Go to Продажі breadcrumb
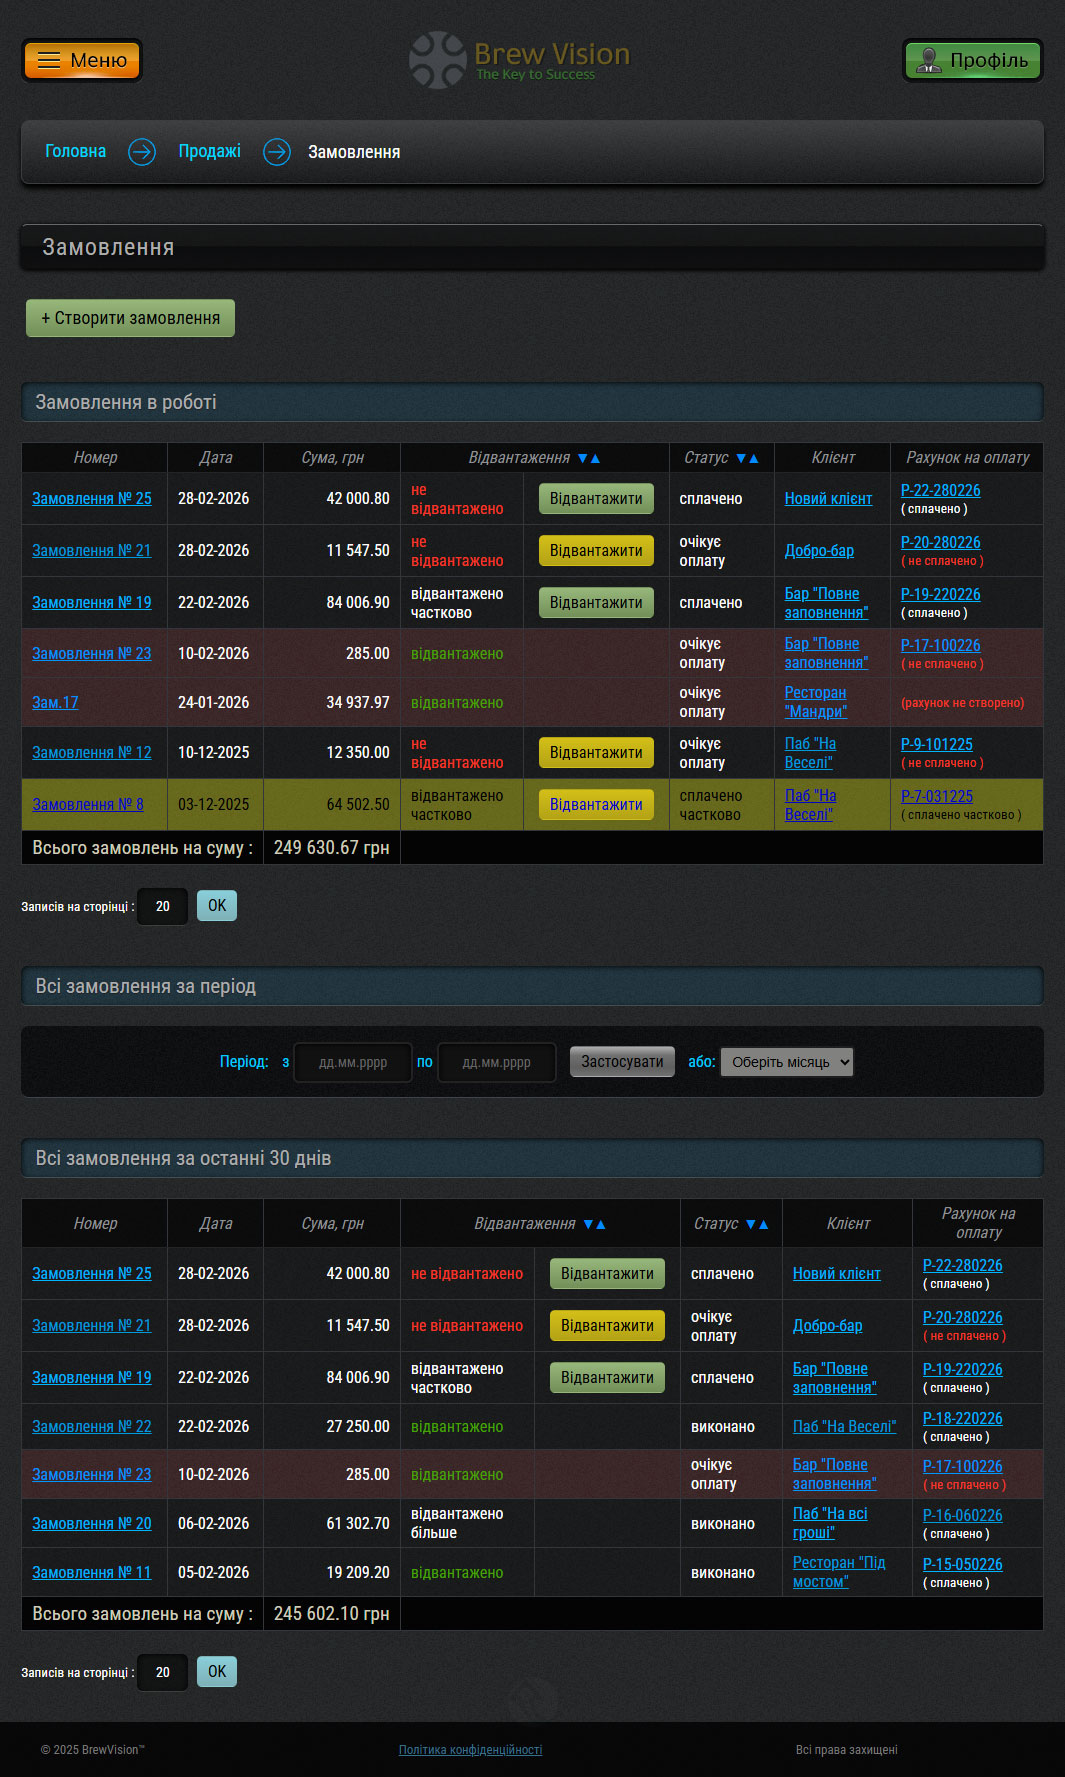The width and height of the screenshot is (1065, 1777). [209, 151]
